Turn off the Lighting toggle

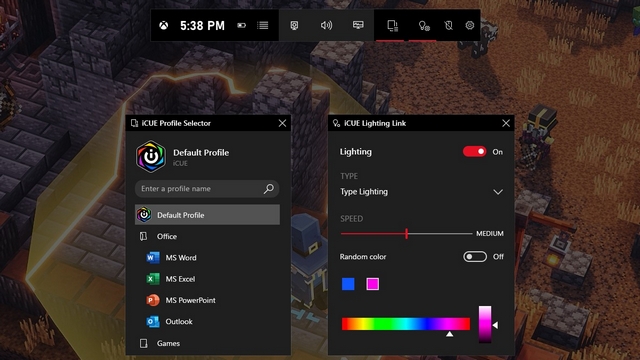click(x=474, y=152)
